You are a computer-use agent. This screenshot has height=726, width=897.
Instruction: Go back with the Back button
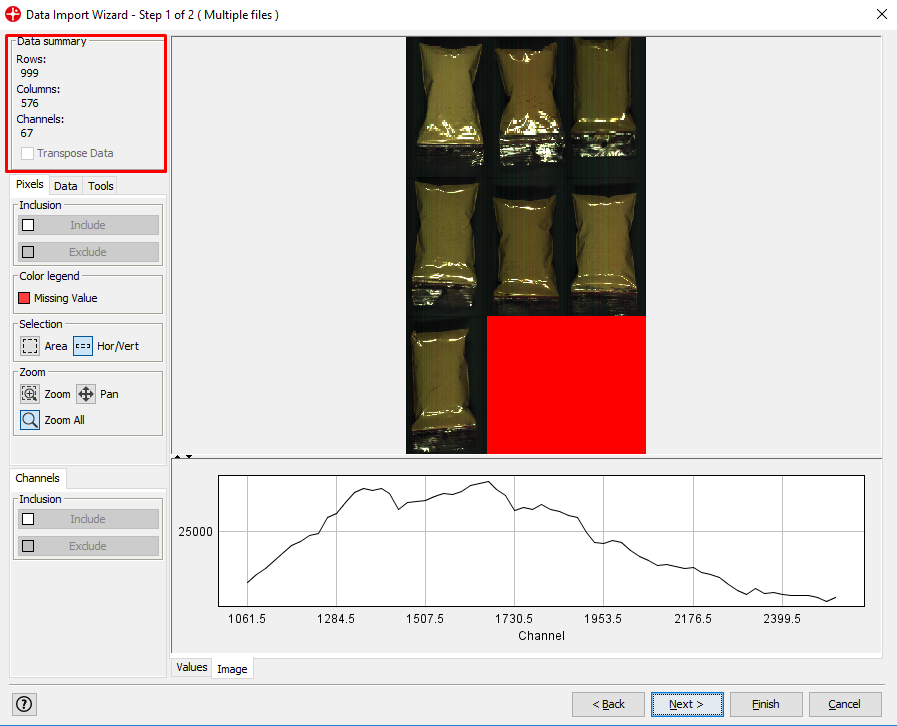[608, 704]
